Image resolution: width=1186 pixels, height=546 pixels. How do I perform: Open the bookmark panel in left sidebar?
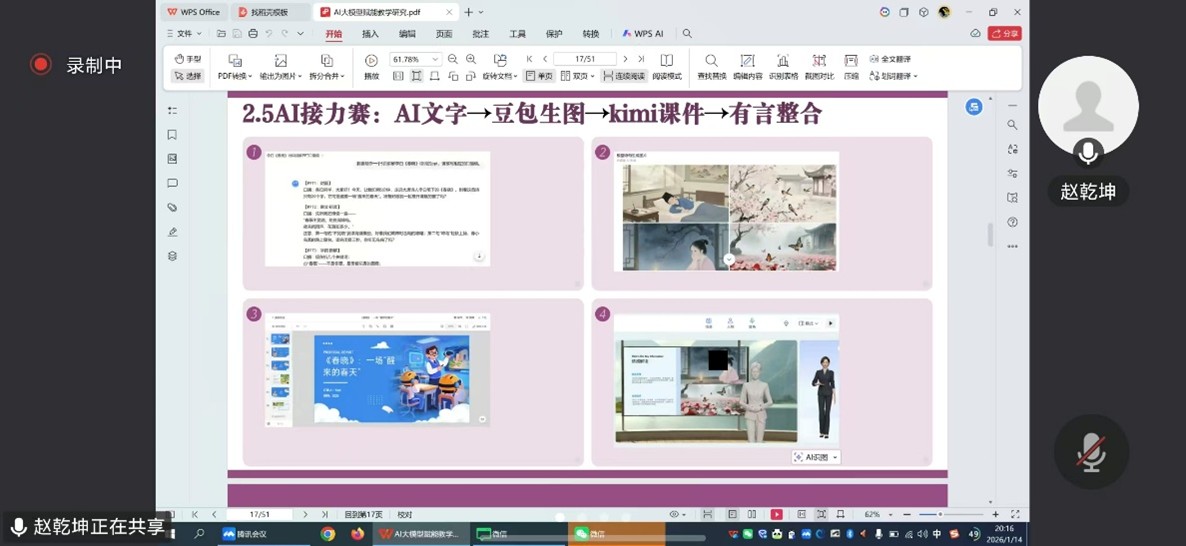[172, 135]
